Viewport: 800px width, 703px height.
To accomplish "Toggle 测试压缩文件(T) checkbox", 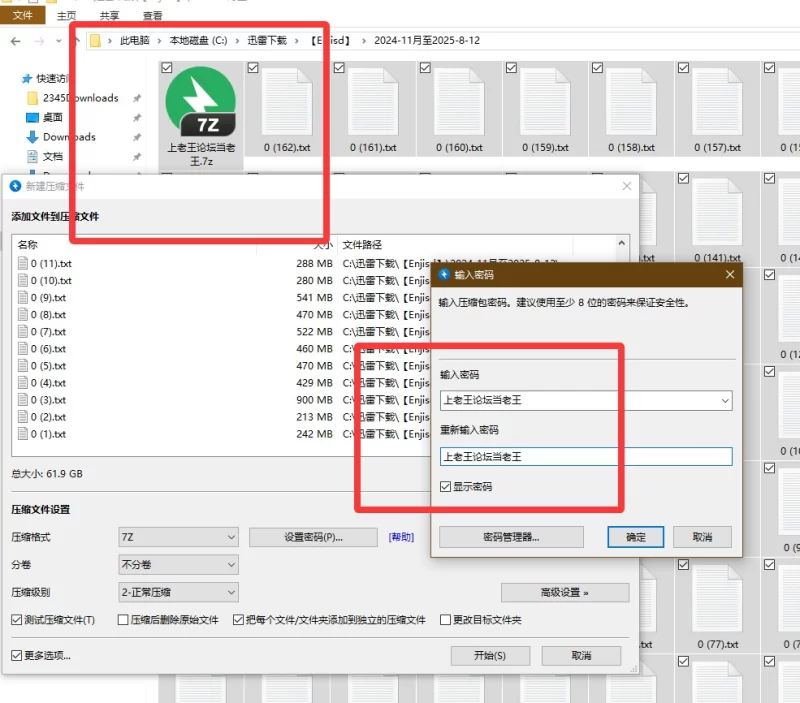I will pos(17,620).
